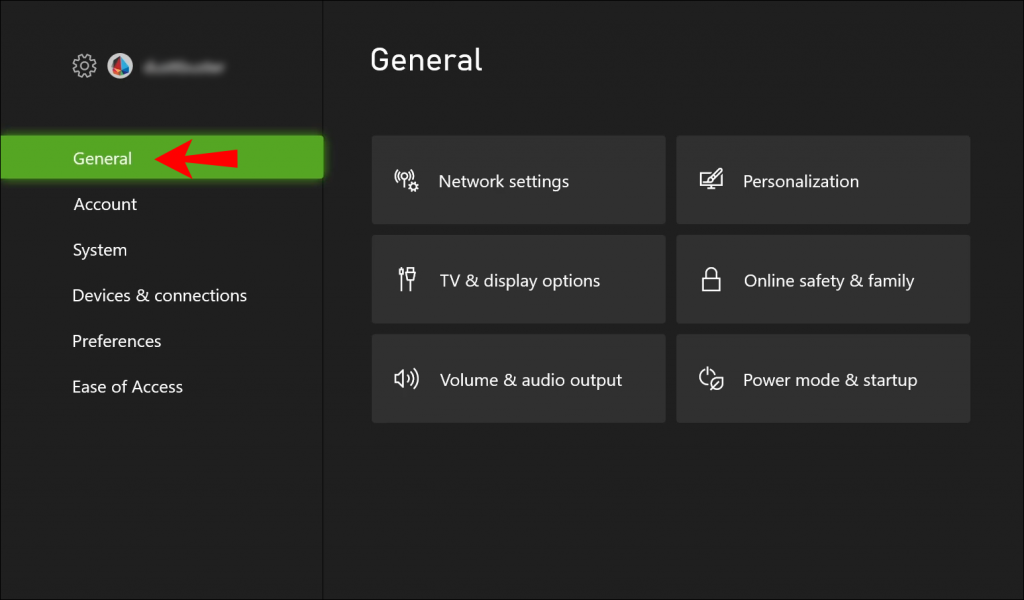This screenshot has height=600, width=1024.
Task: Open the settings gear icon at top
Action: pyautogui.click(x=85, y=65)
